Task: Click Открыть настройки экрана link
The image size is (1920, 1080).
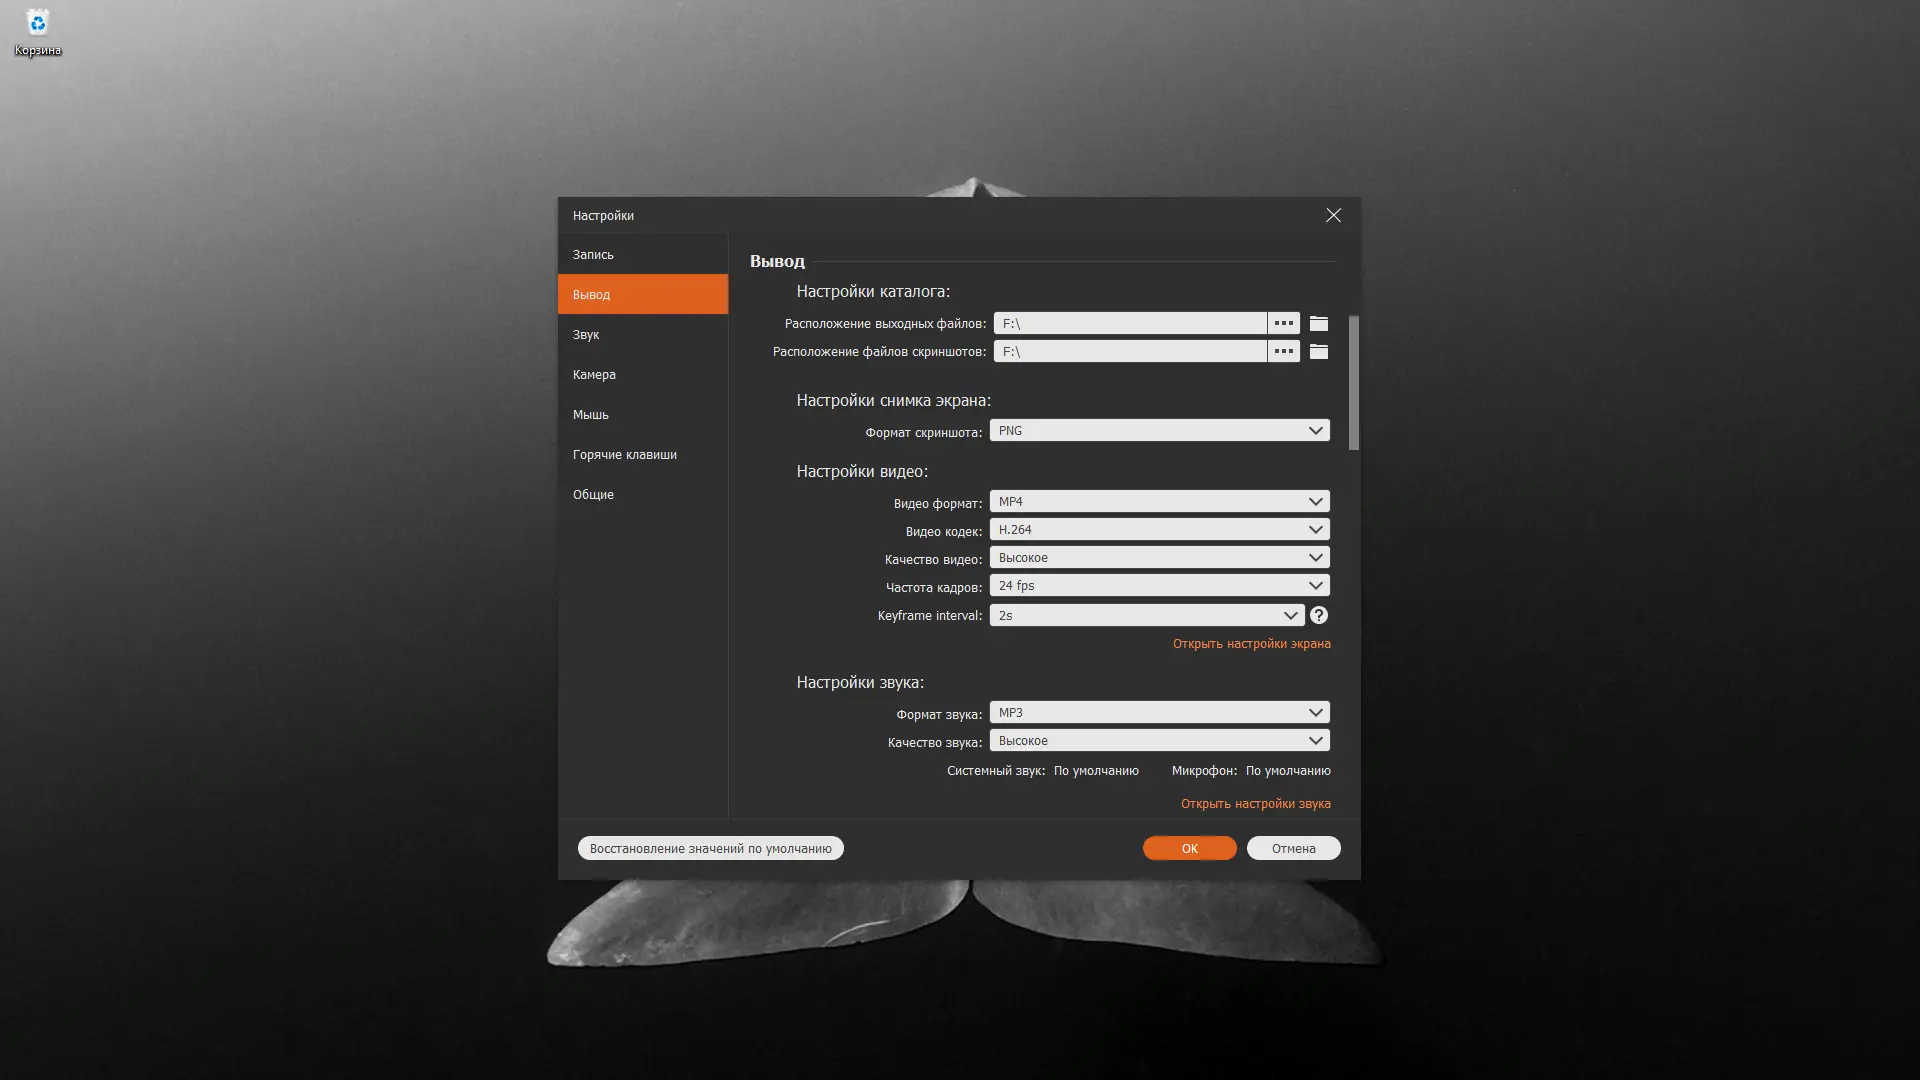Action: [1251, 643]
